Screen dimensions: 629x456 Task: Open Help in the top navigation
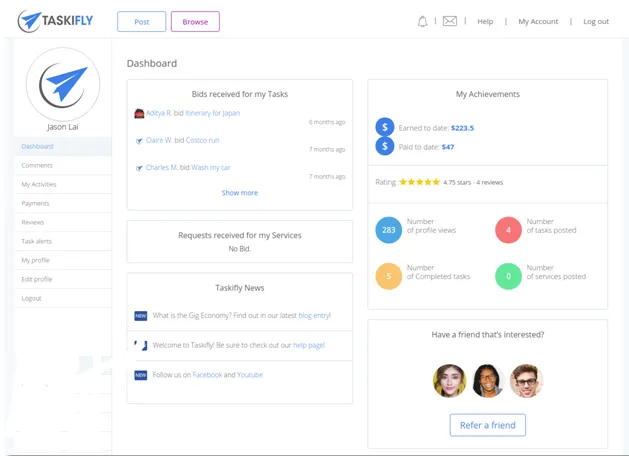tap(485, 21)
